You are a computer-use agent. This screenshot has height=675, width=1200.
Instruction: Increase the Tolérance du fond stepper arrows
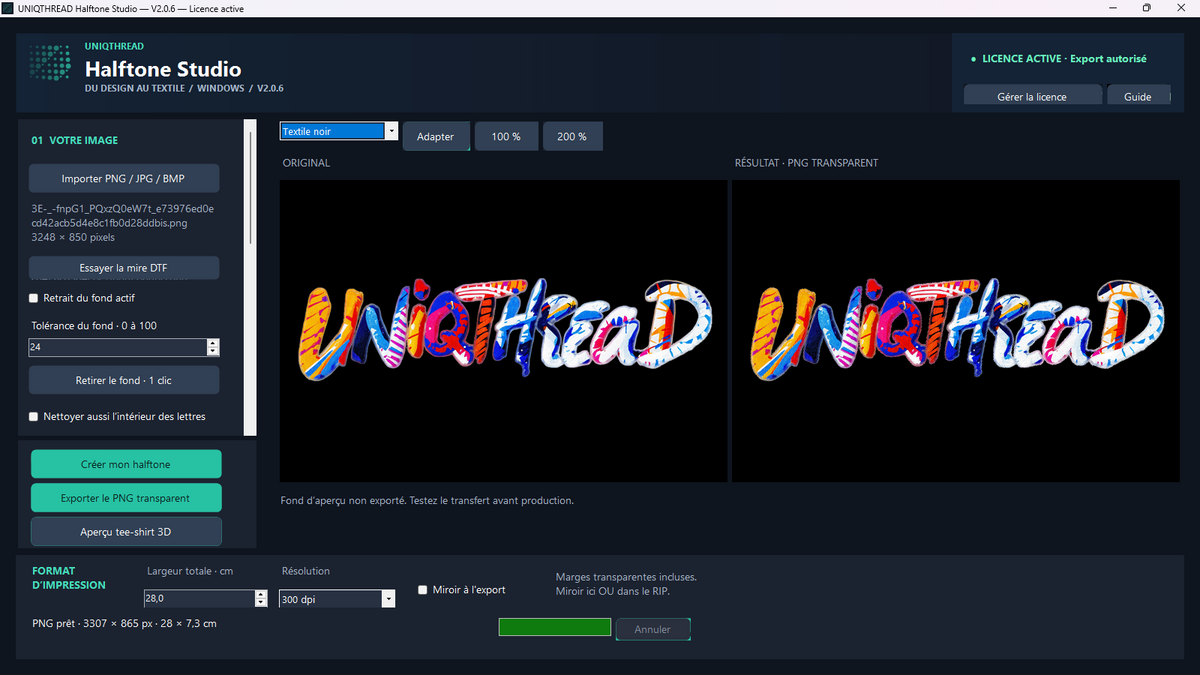[x=213, y=347]
